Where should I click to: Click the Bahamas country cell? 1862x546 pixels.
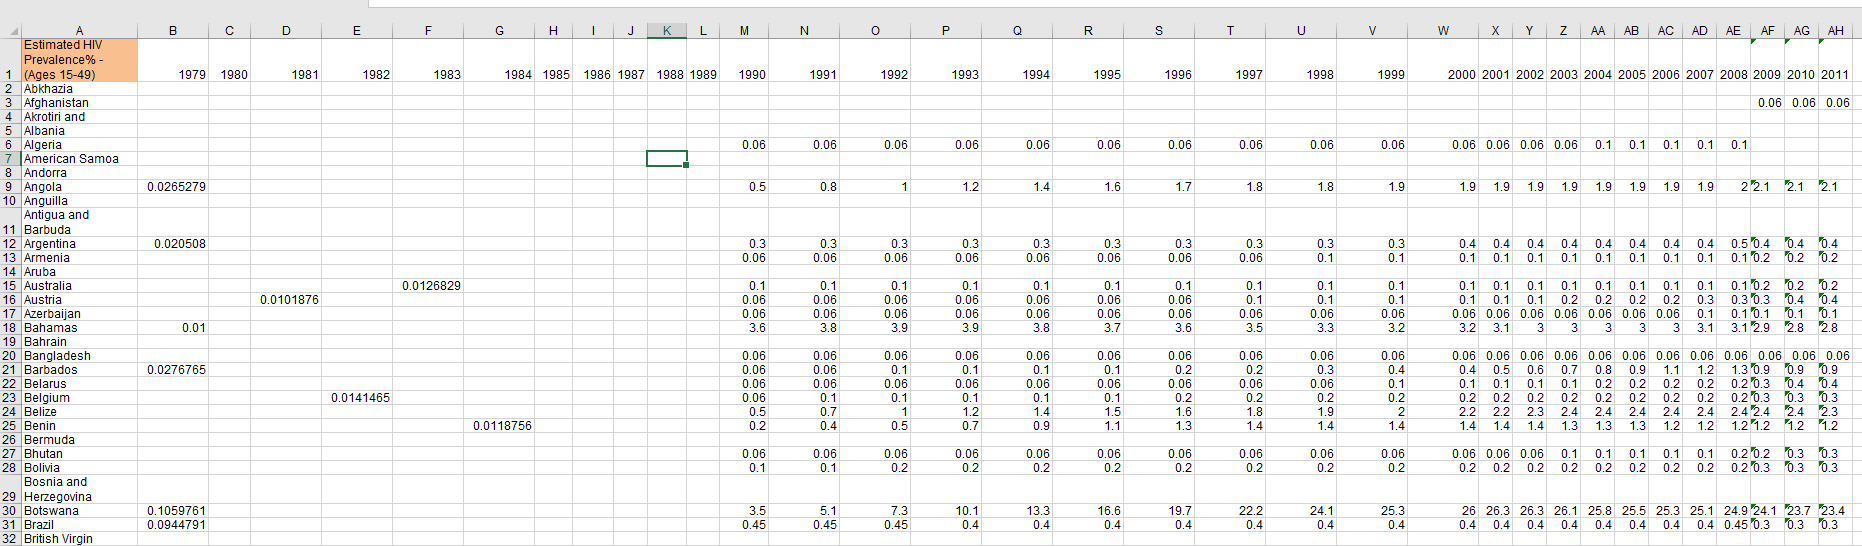pos(80,328)
